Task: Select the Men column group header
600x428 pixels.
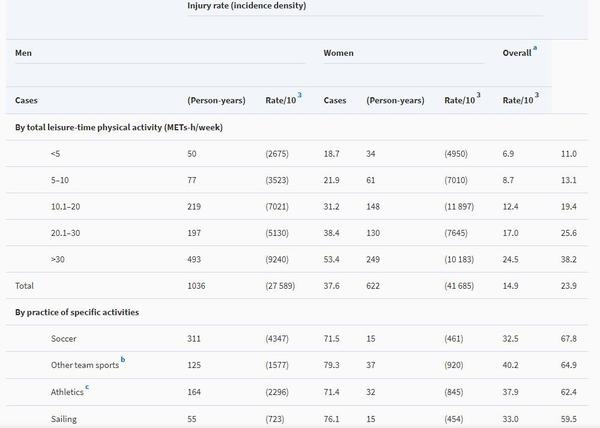Action: point(23,53)
